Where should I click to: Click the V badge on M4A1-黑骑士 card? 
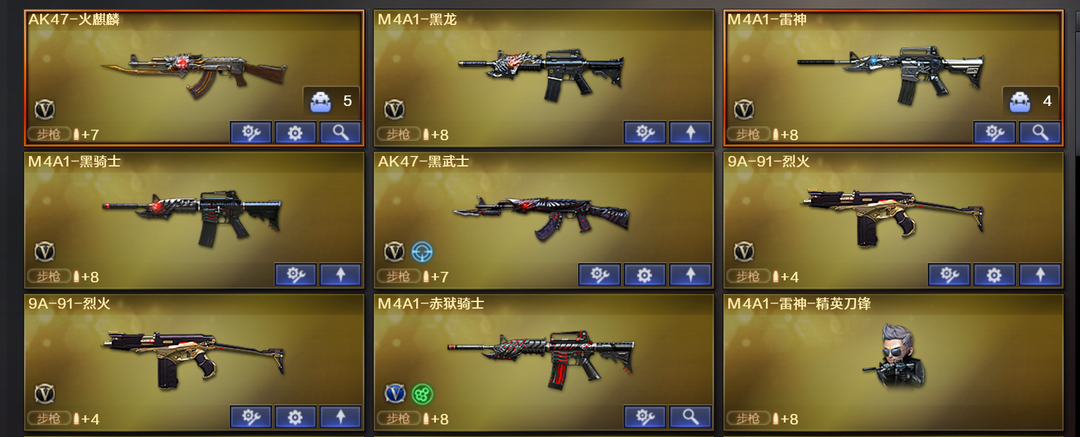45,252
